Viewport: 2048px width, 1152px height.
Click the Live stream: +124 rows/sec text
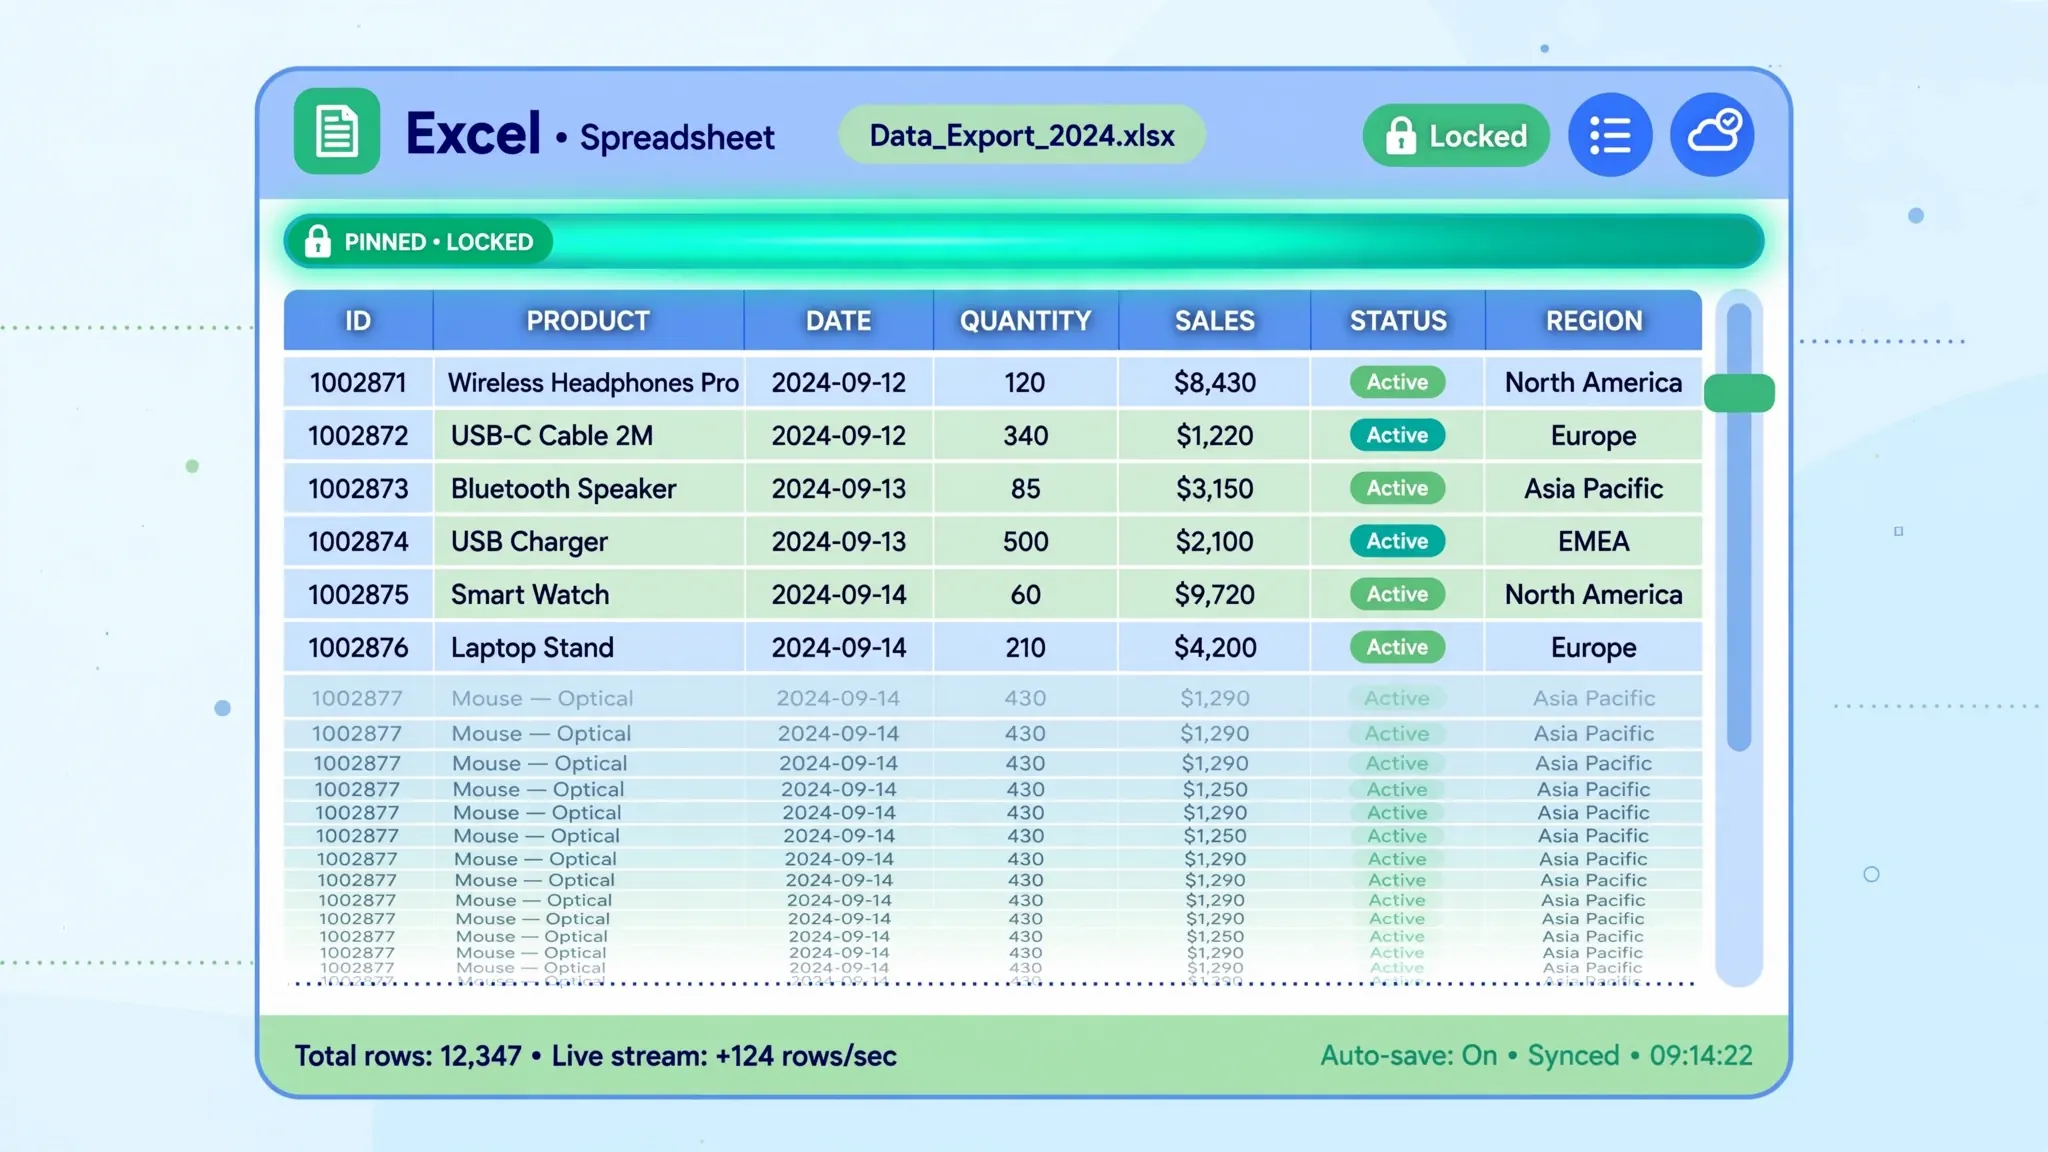724,1056
